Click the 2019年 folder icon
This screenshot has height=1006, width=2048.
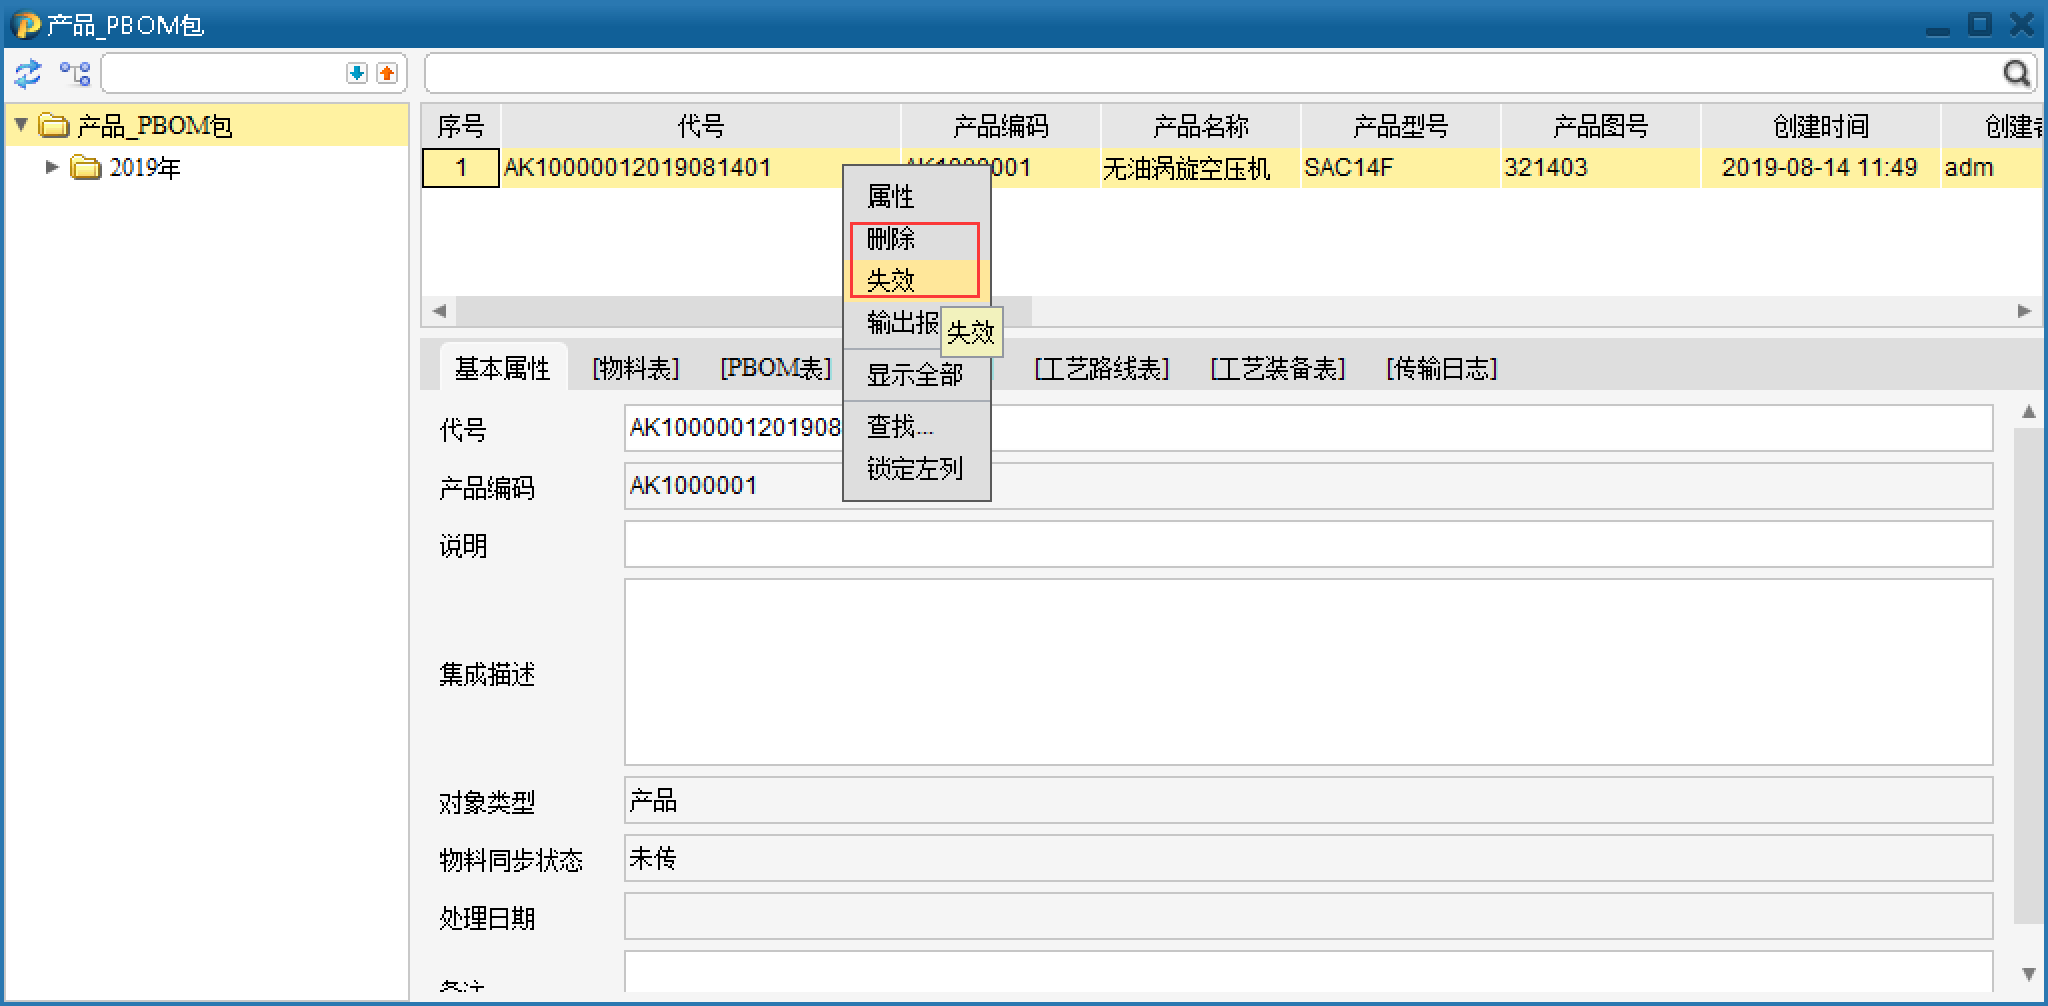click(x=86, y=167)
